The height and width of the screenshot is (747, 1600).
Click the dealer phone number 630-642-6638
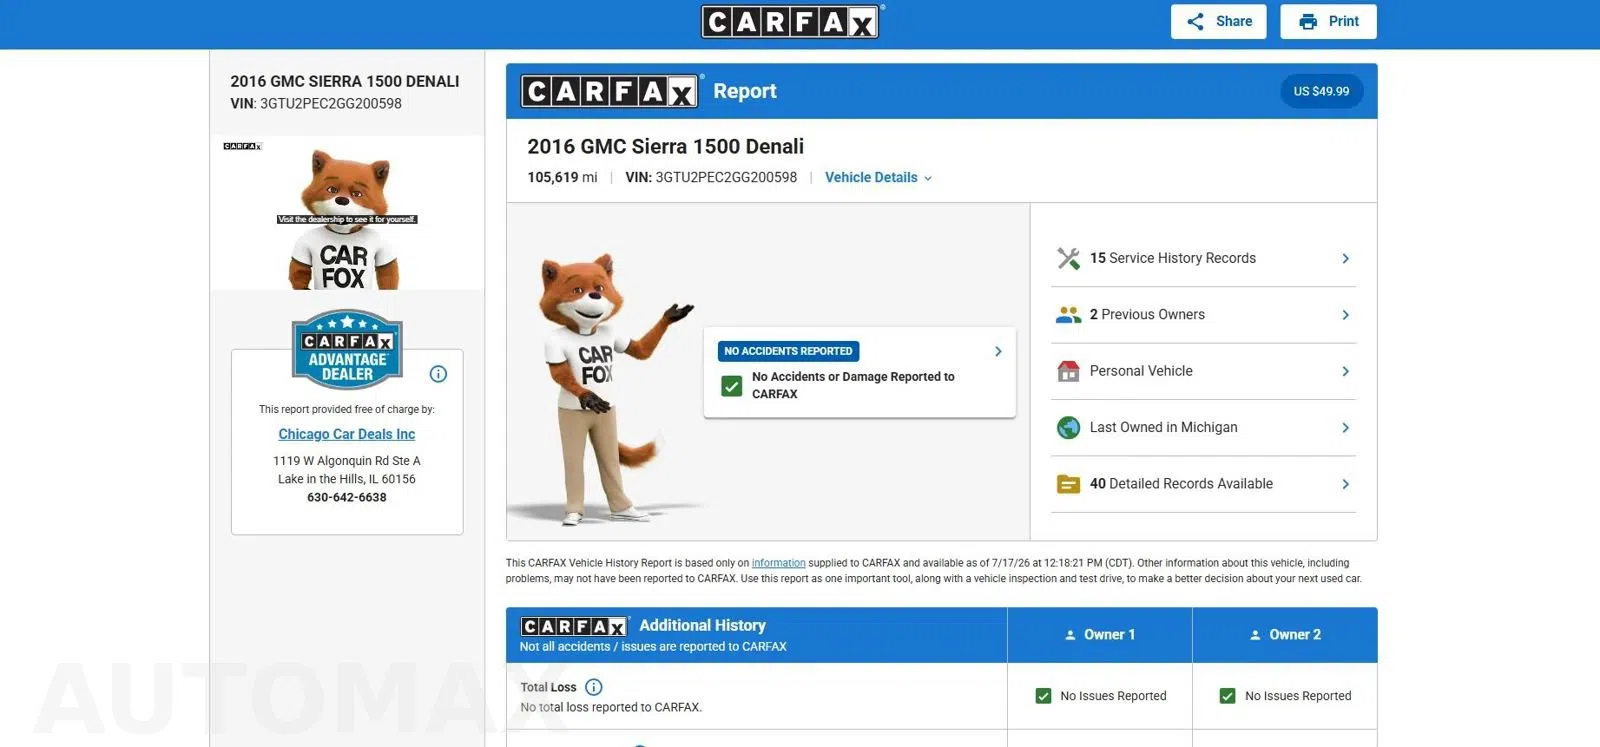(347, 497)
